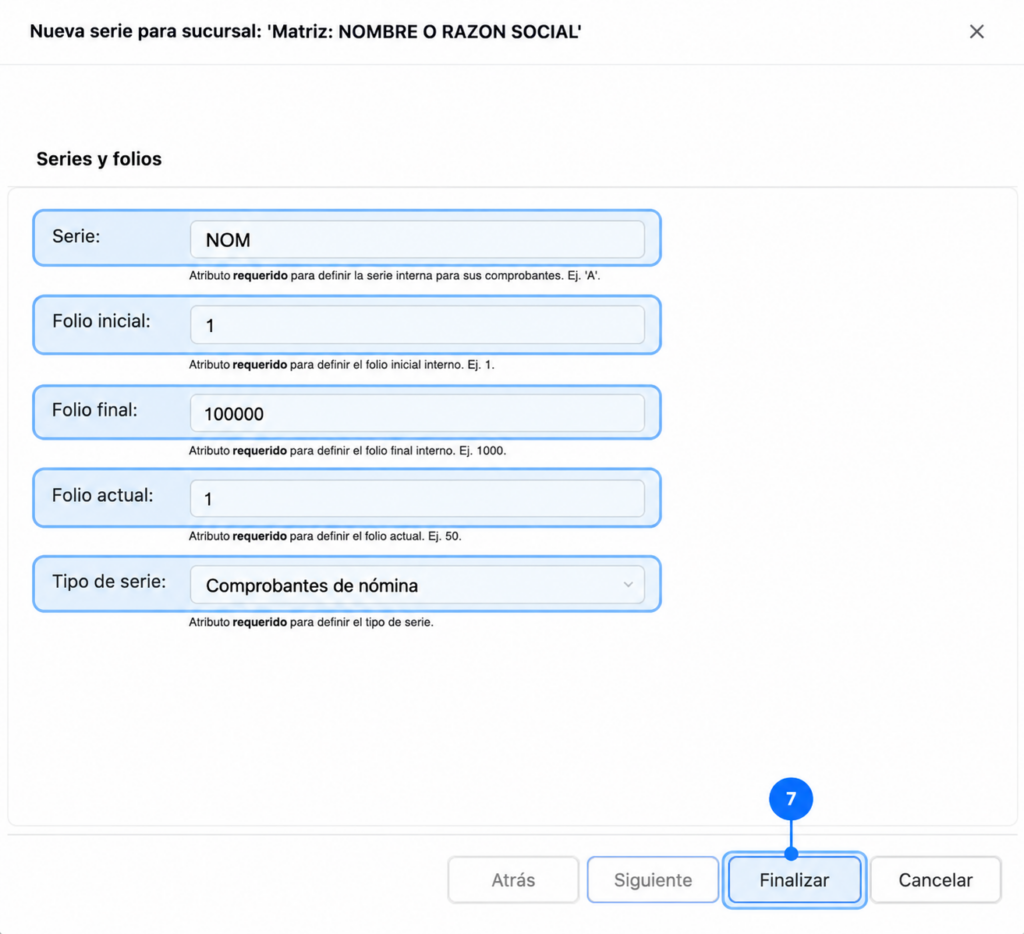Click the Tipo de serie: label
Screen dimensions: 1024x934
coord(109,581)
